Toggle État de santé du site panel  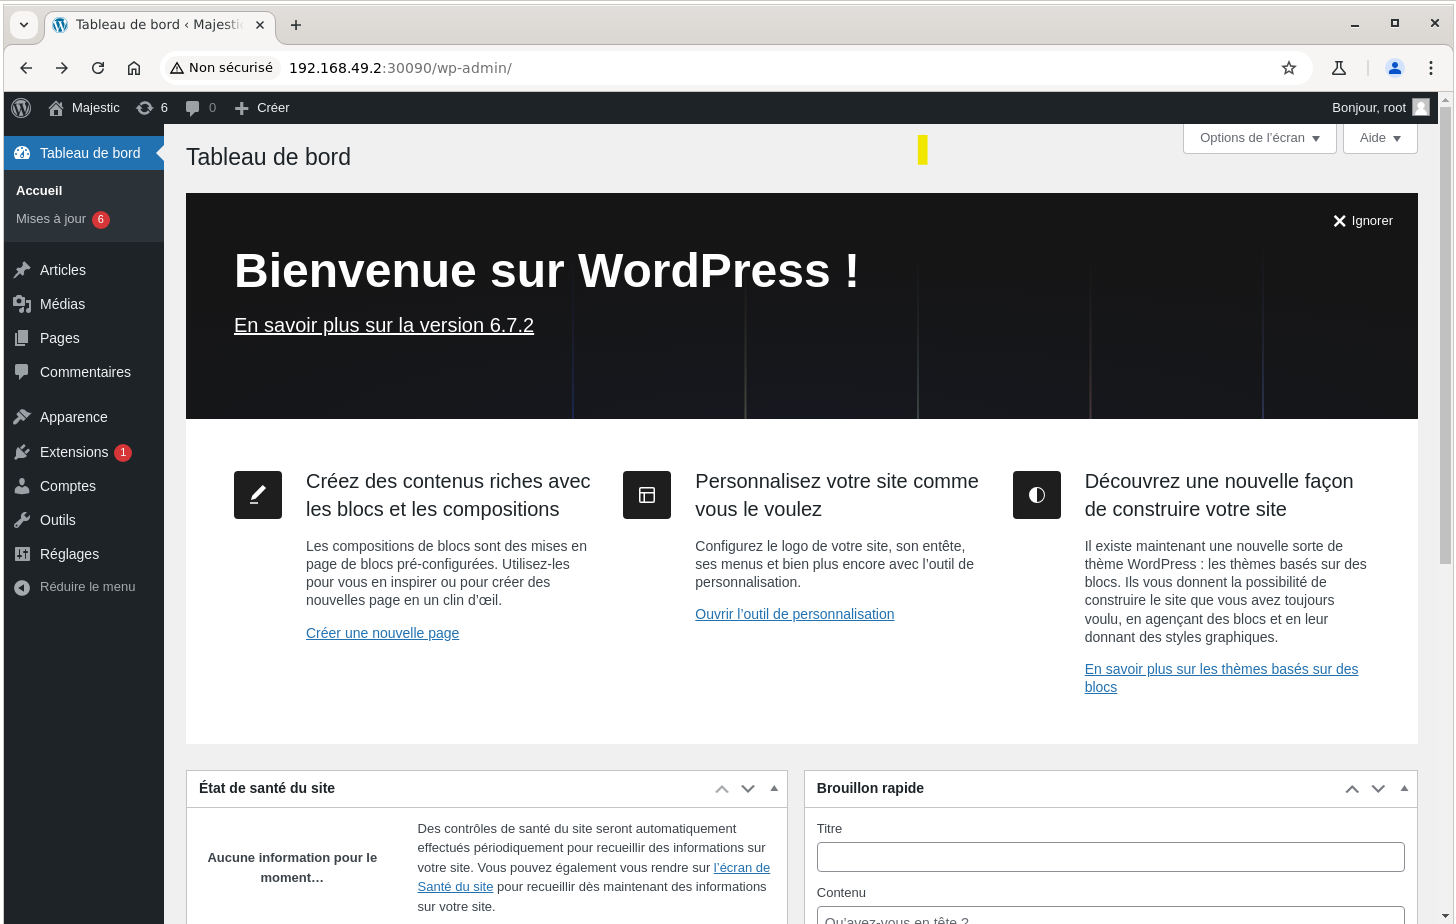click(774, 789)
